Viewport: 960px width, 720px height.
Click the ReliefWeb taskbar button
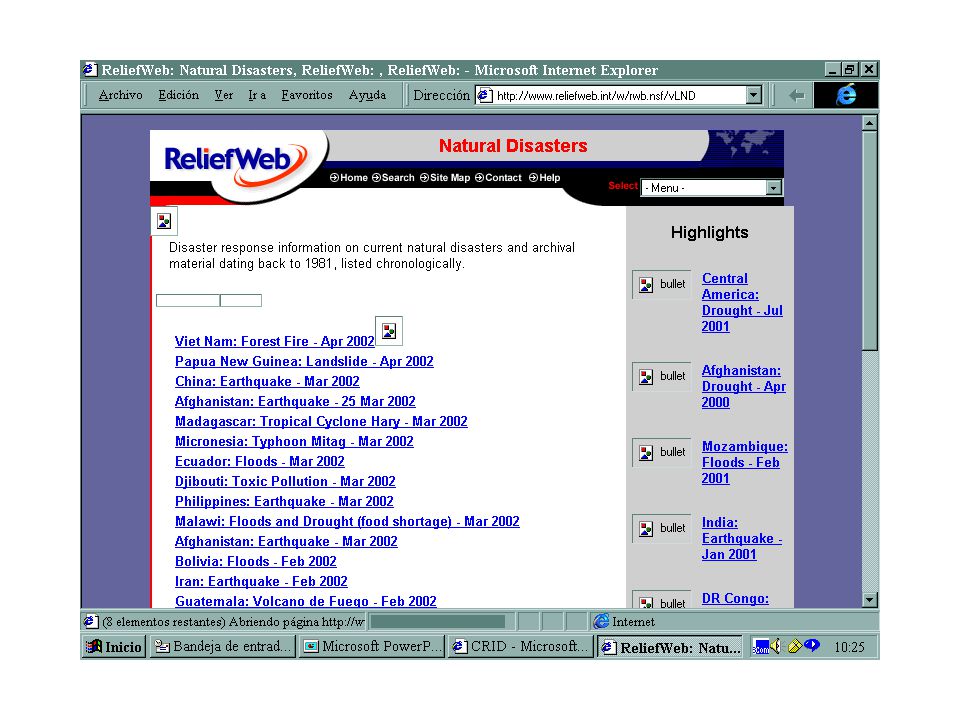coord(670,647)
